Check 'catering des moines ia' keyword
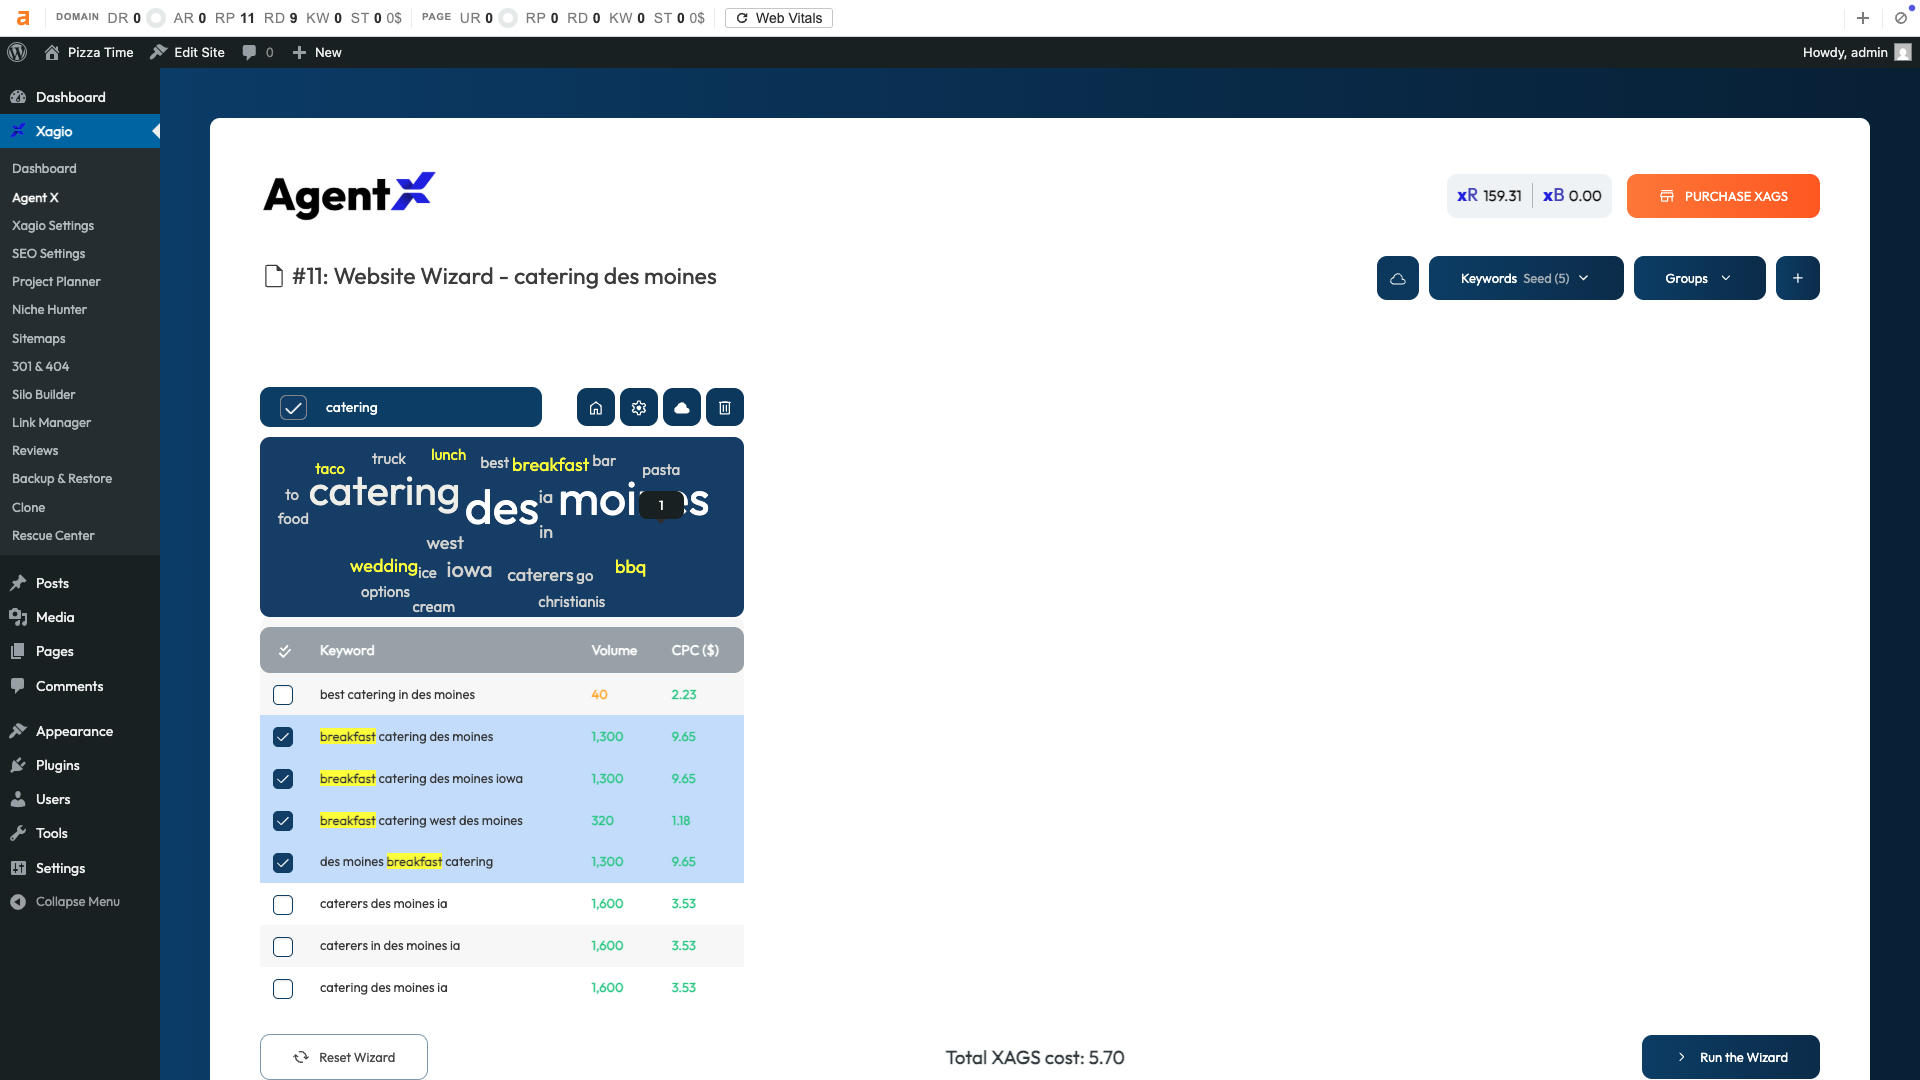The width and height of the screenshot is (1920, 1080). [x=283, y=989]
